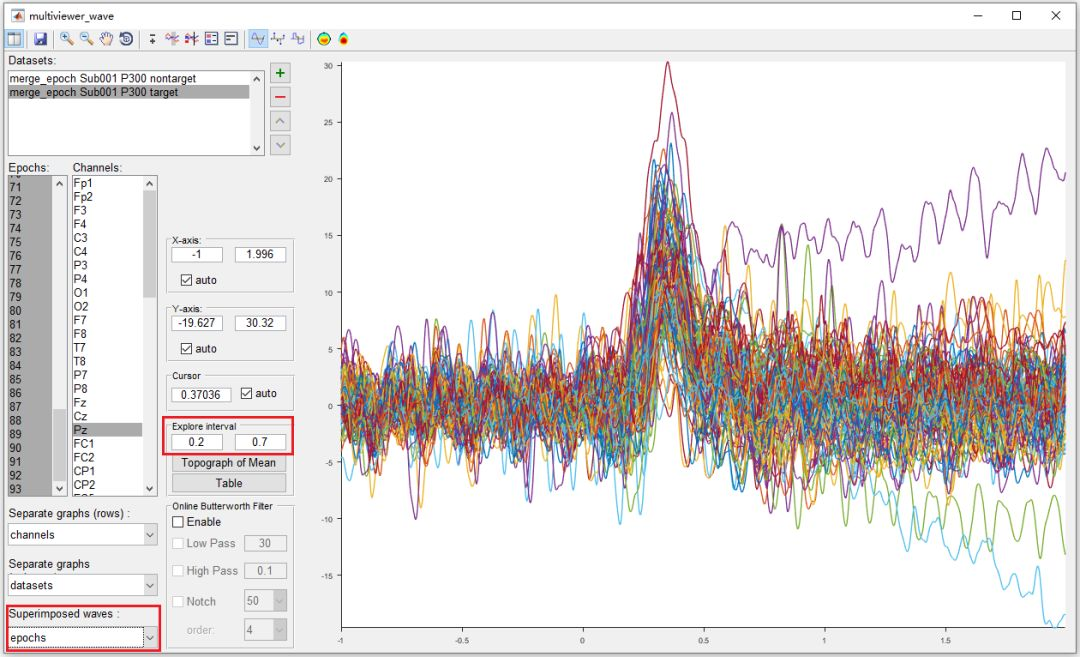Toggle the Low Pass checkbox
The image size is (1080, 657).
pyautogui.click(x=178, y=543)
